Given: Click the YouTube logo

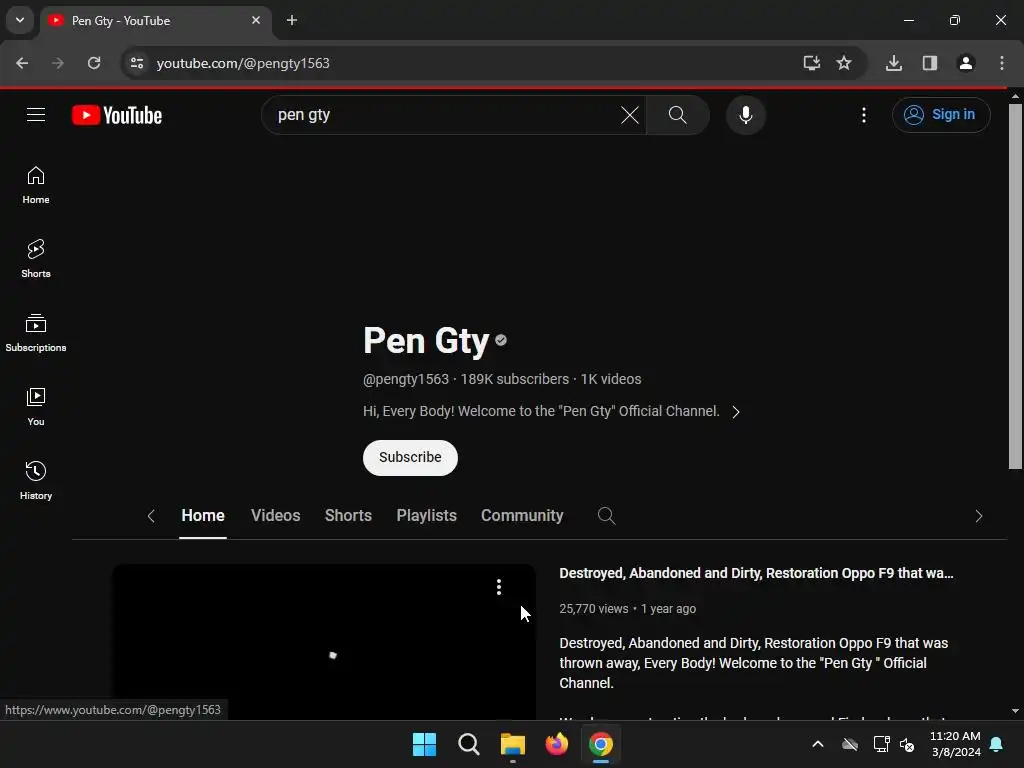Looking at the screenshot, I should 117,115.
